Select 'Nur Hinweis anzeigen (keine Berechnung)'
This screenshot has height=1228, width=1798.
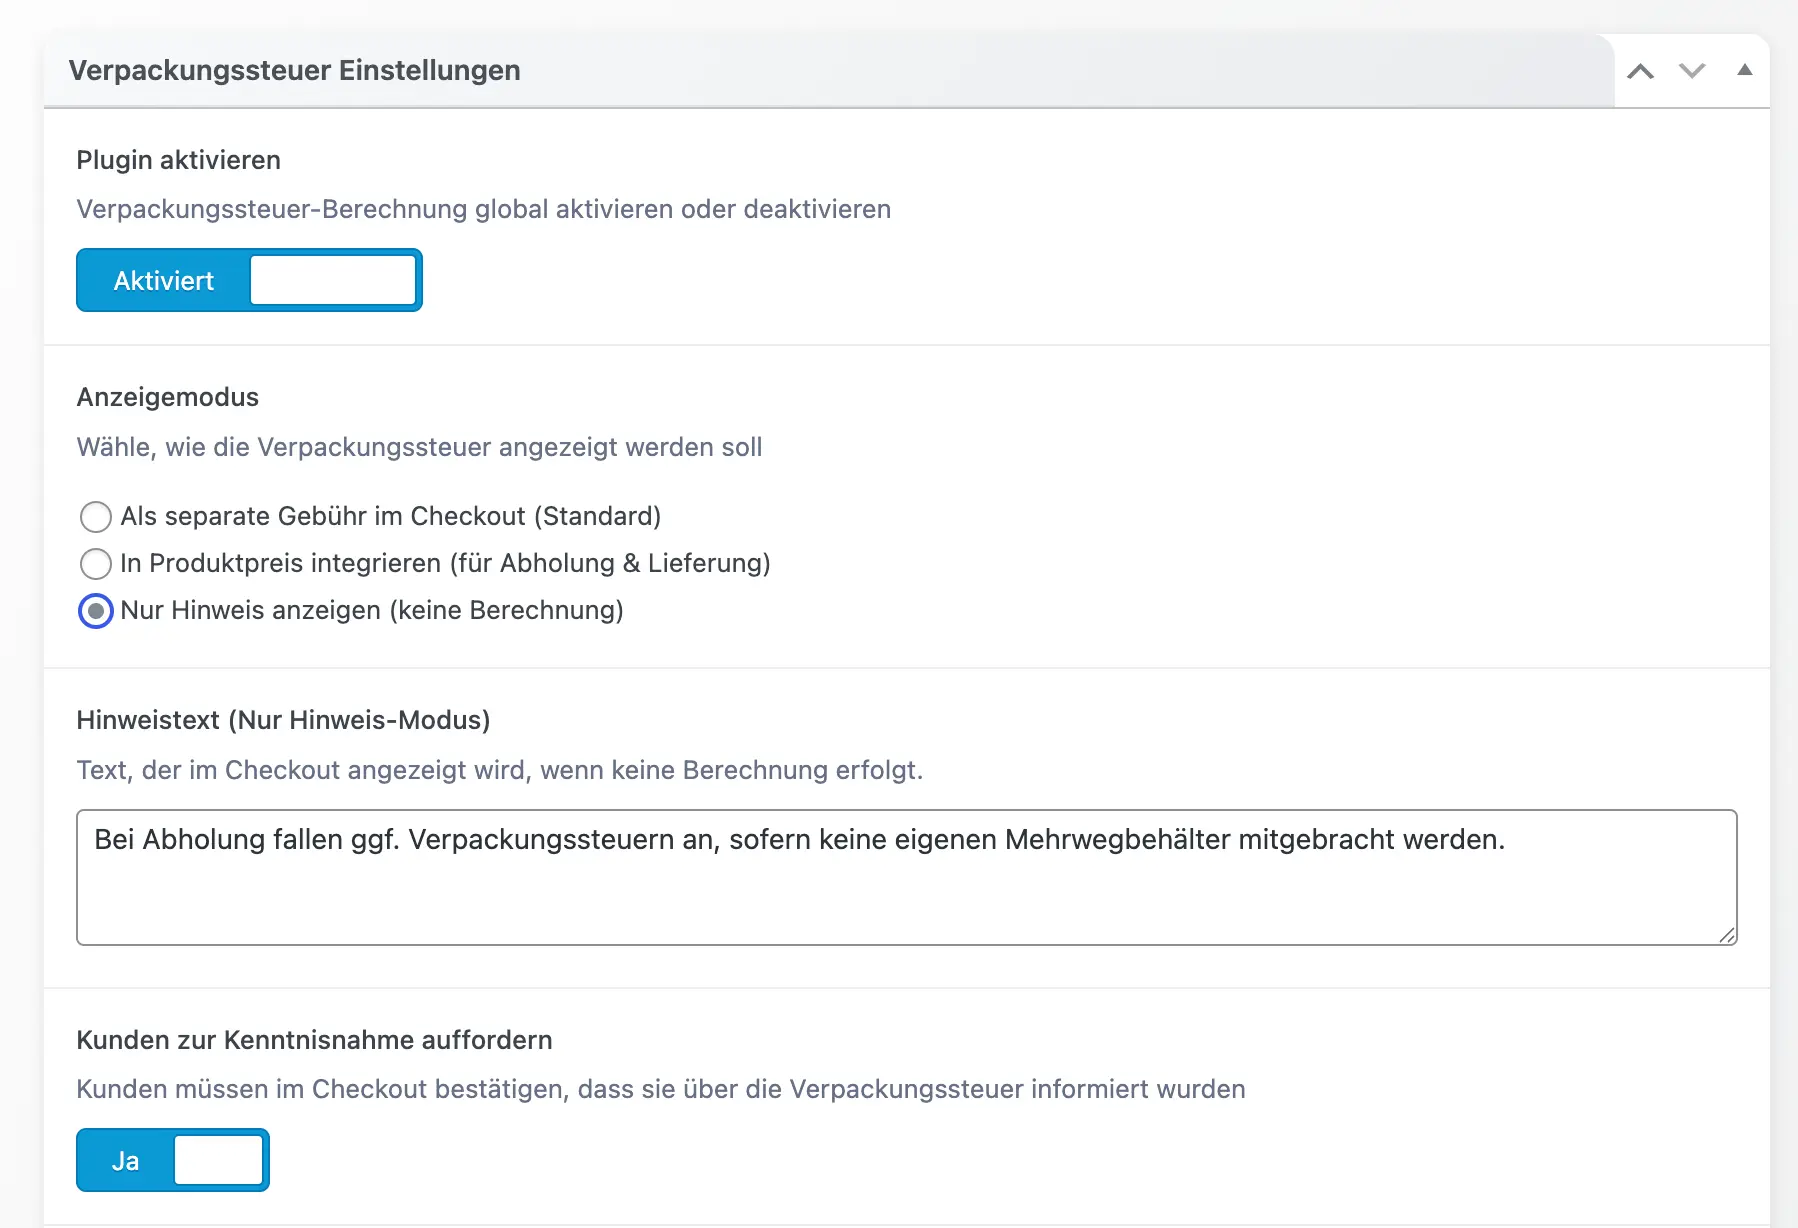pyautogui.click(x=95, y=610)
